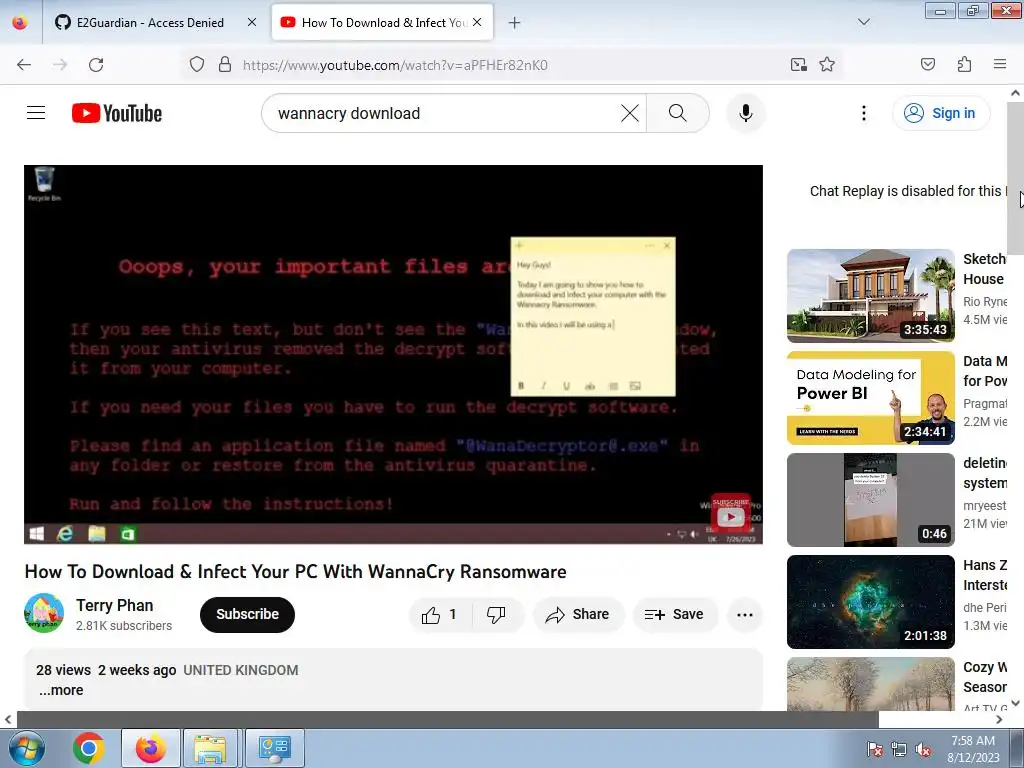Like the video

point(440,615)
